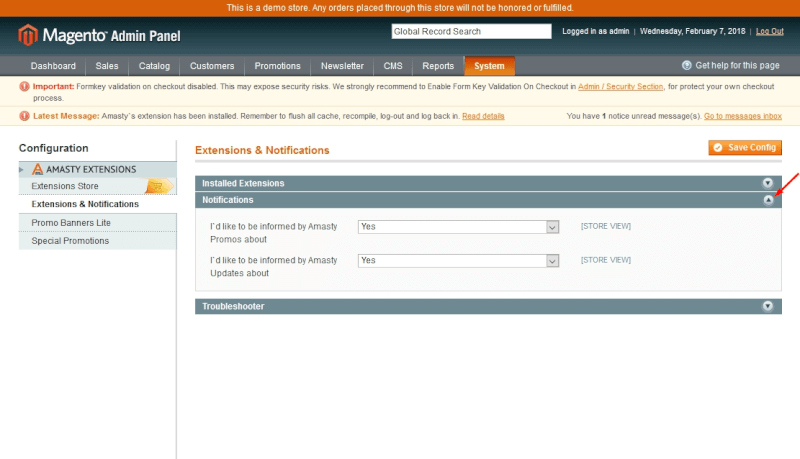The height and width of the screenshot is (459, 800).
Task: Focus the Global Record Search field
Action: pos(471,31)
